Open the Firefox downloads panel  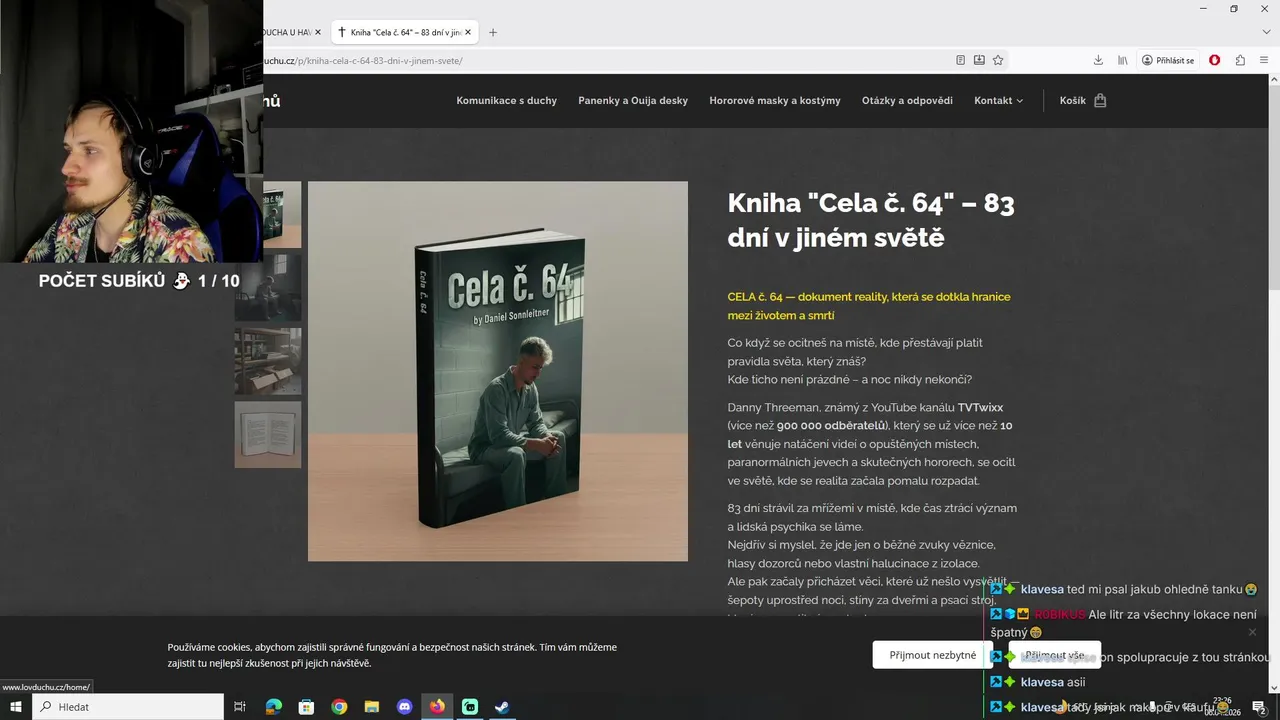[x=1098, y=60]
